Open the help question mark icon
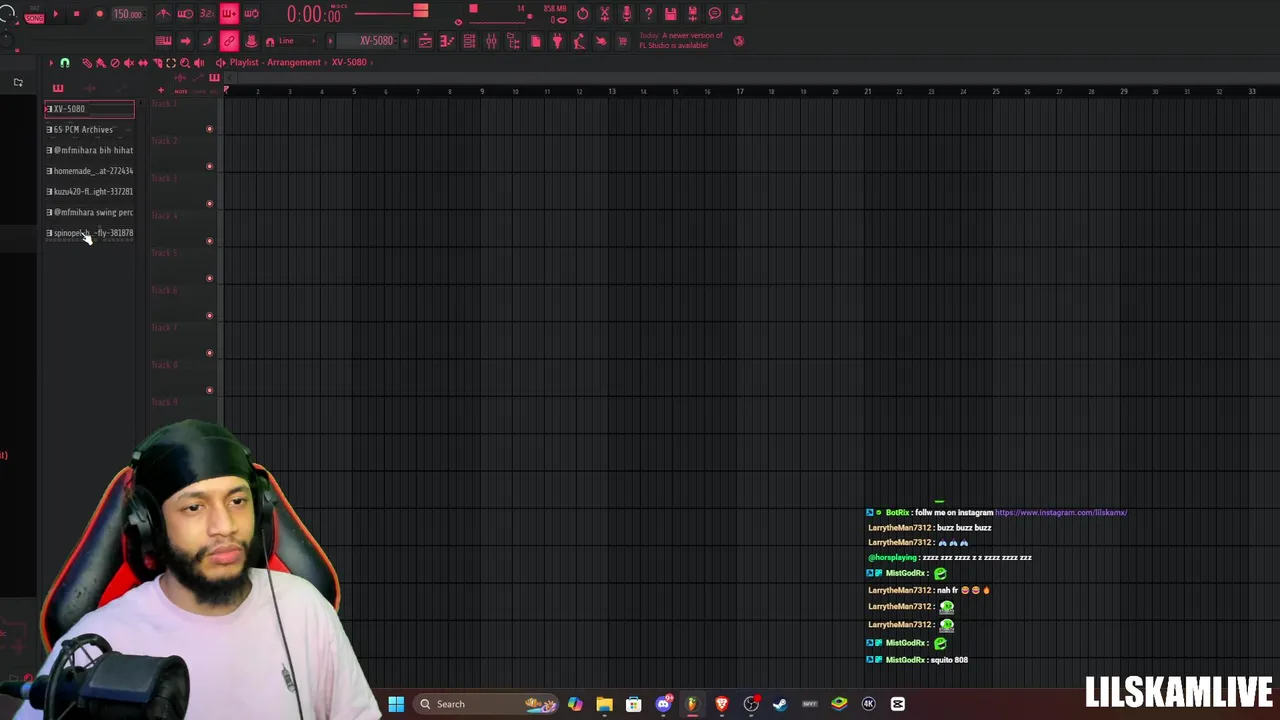Image resolution: width=1280 pixels, height=720 pixels. tap(648, 14)
